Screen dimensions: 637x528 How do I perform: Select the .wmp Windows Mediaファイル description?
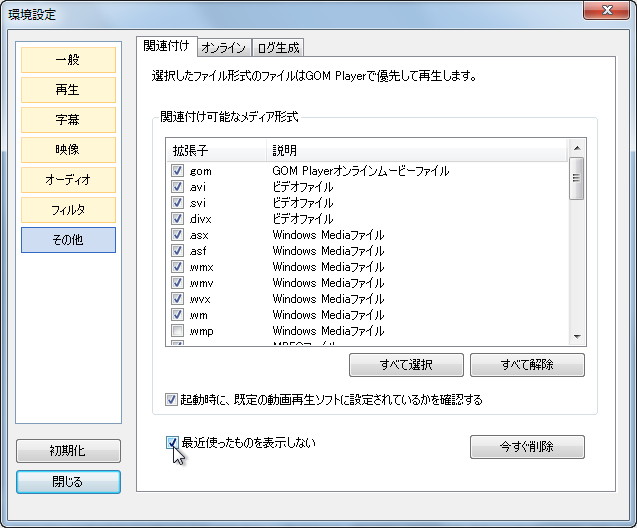(x=328, y=331)
